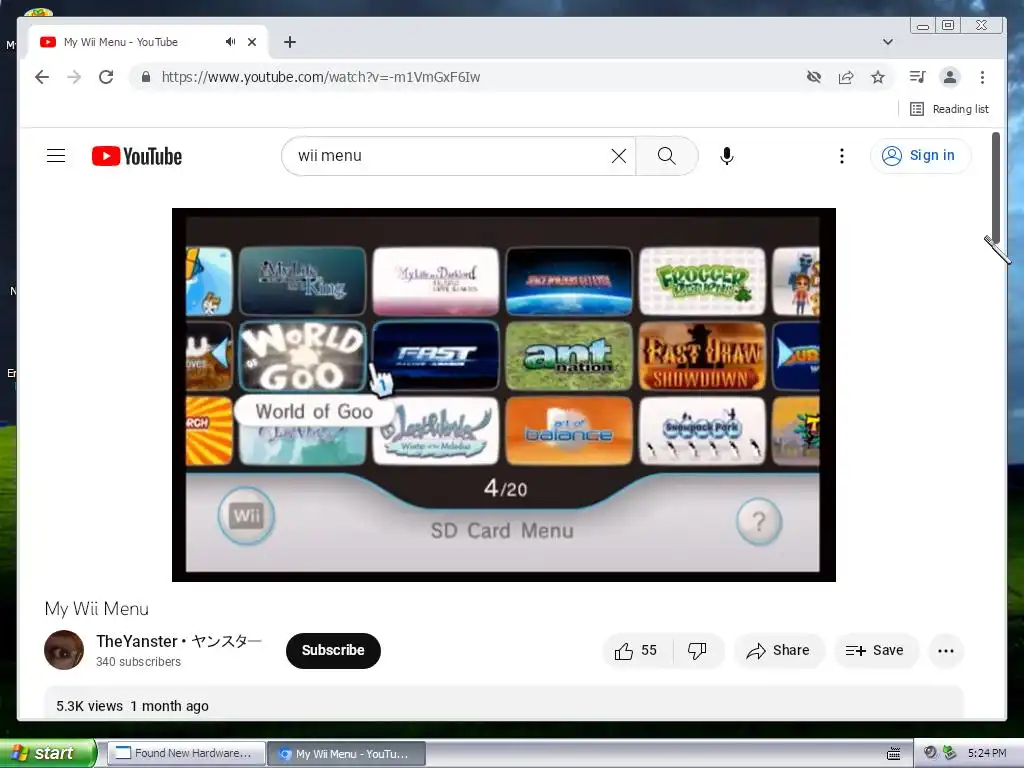Reload the YouTube page
Viewport: 1024px width, 768px height.
[x=106, y=77]
